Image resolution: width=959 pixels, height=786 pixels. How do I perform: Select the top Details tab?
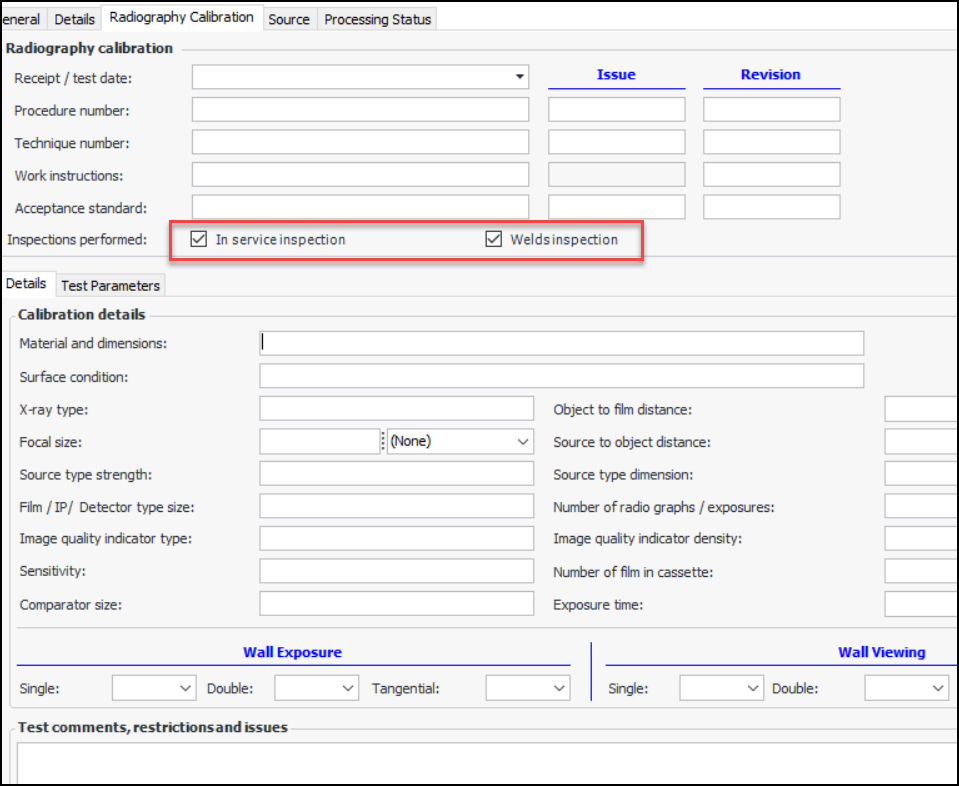click(75, 19)
